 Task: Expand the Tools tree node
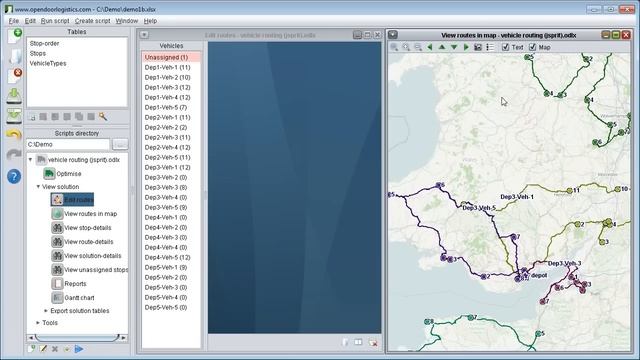(38, 322)
